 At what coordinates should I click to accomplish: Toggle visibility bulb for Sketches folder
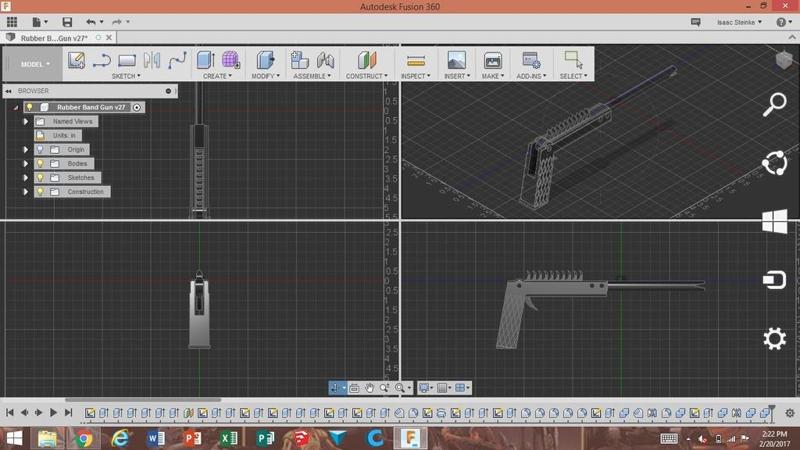40,178
